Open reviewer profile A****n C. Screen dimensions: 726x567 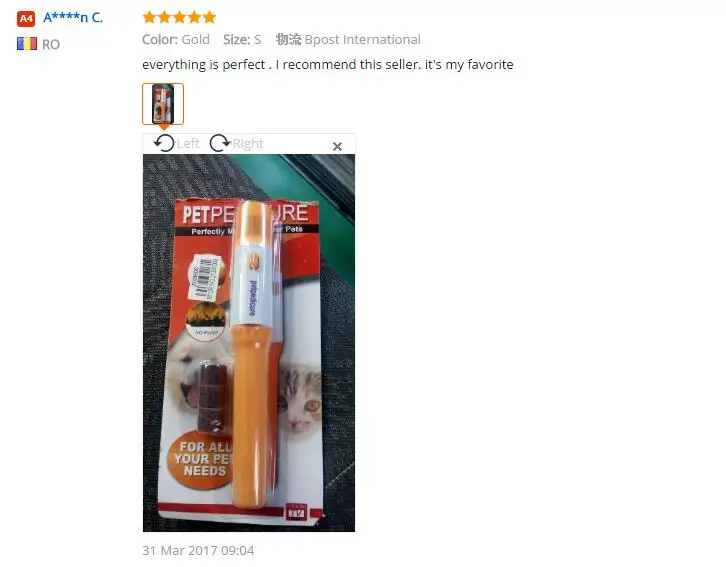click(x=73, y=18)
